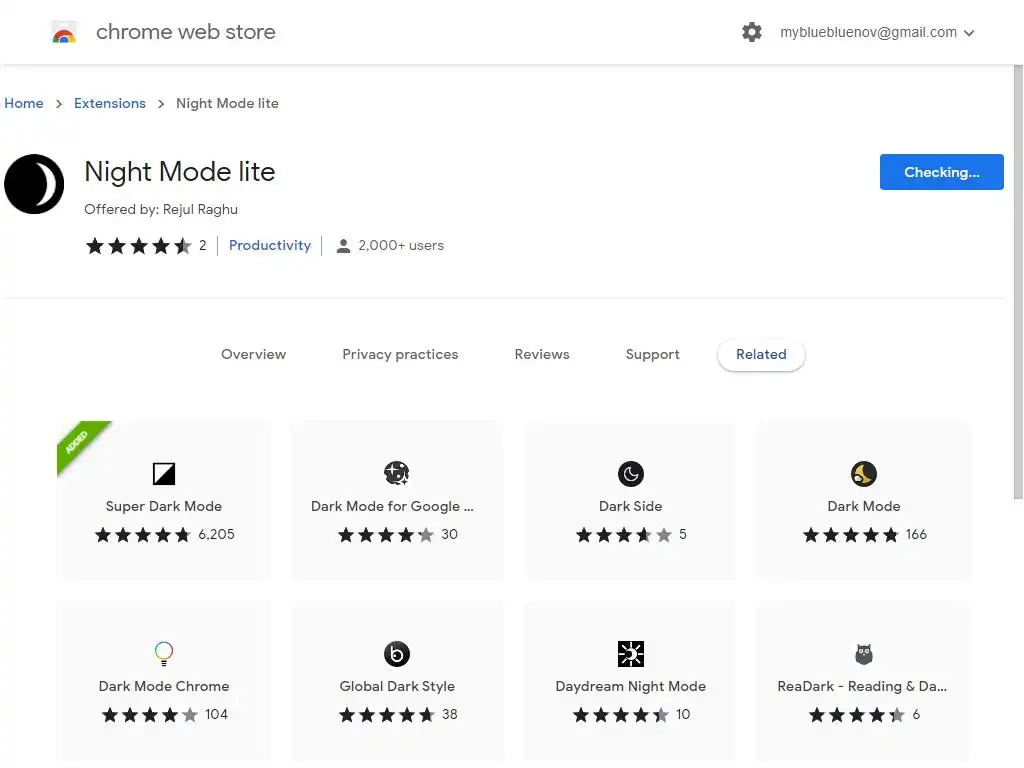Click the Dark Mode Chrome 104 rating stars

[x=150, y=715]
